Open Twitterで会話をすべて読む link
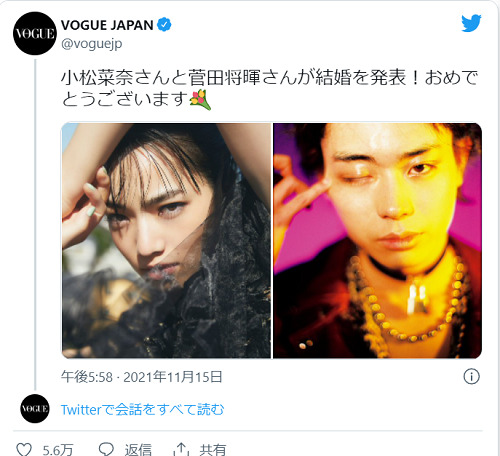This screenshot has width=500, height=456. 142,409
